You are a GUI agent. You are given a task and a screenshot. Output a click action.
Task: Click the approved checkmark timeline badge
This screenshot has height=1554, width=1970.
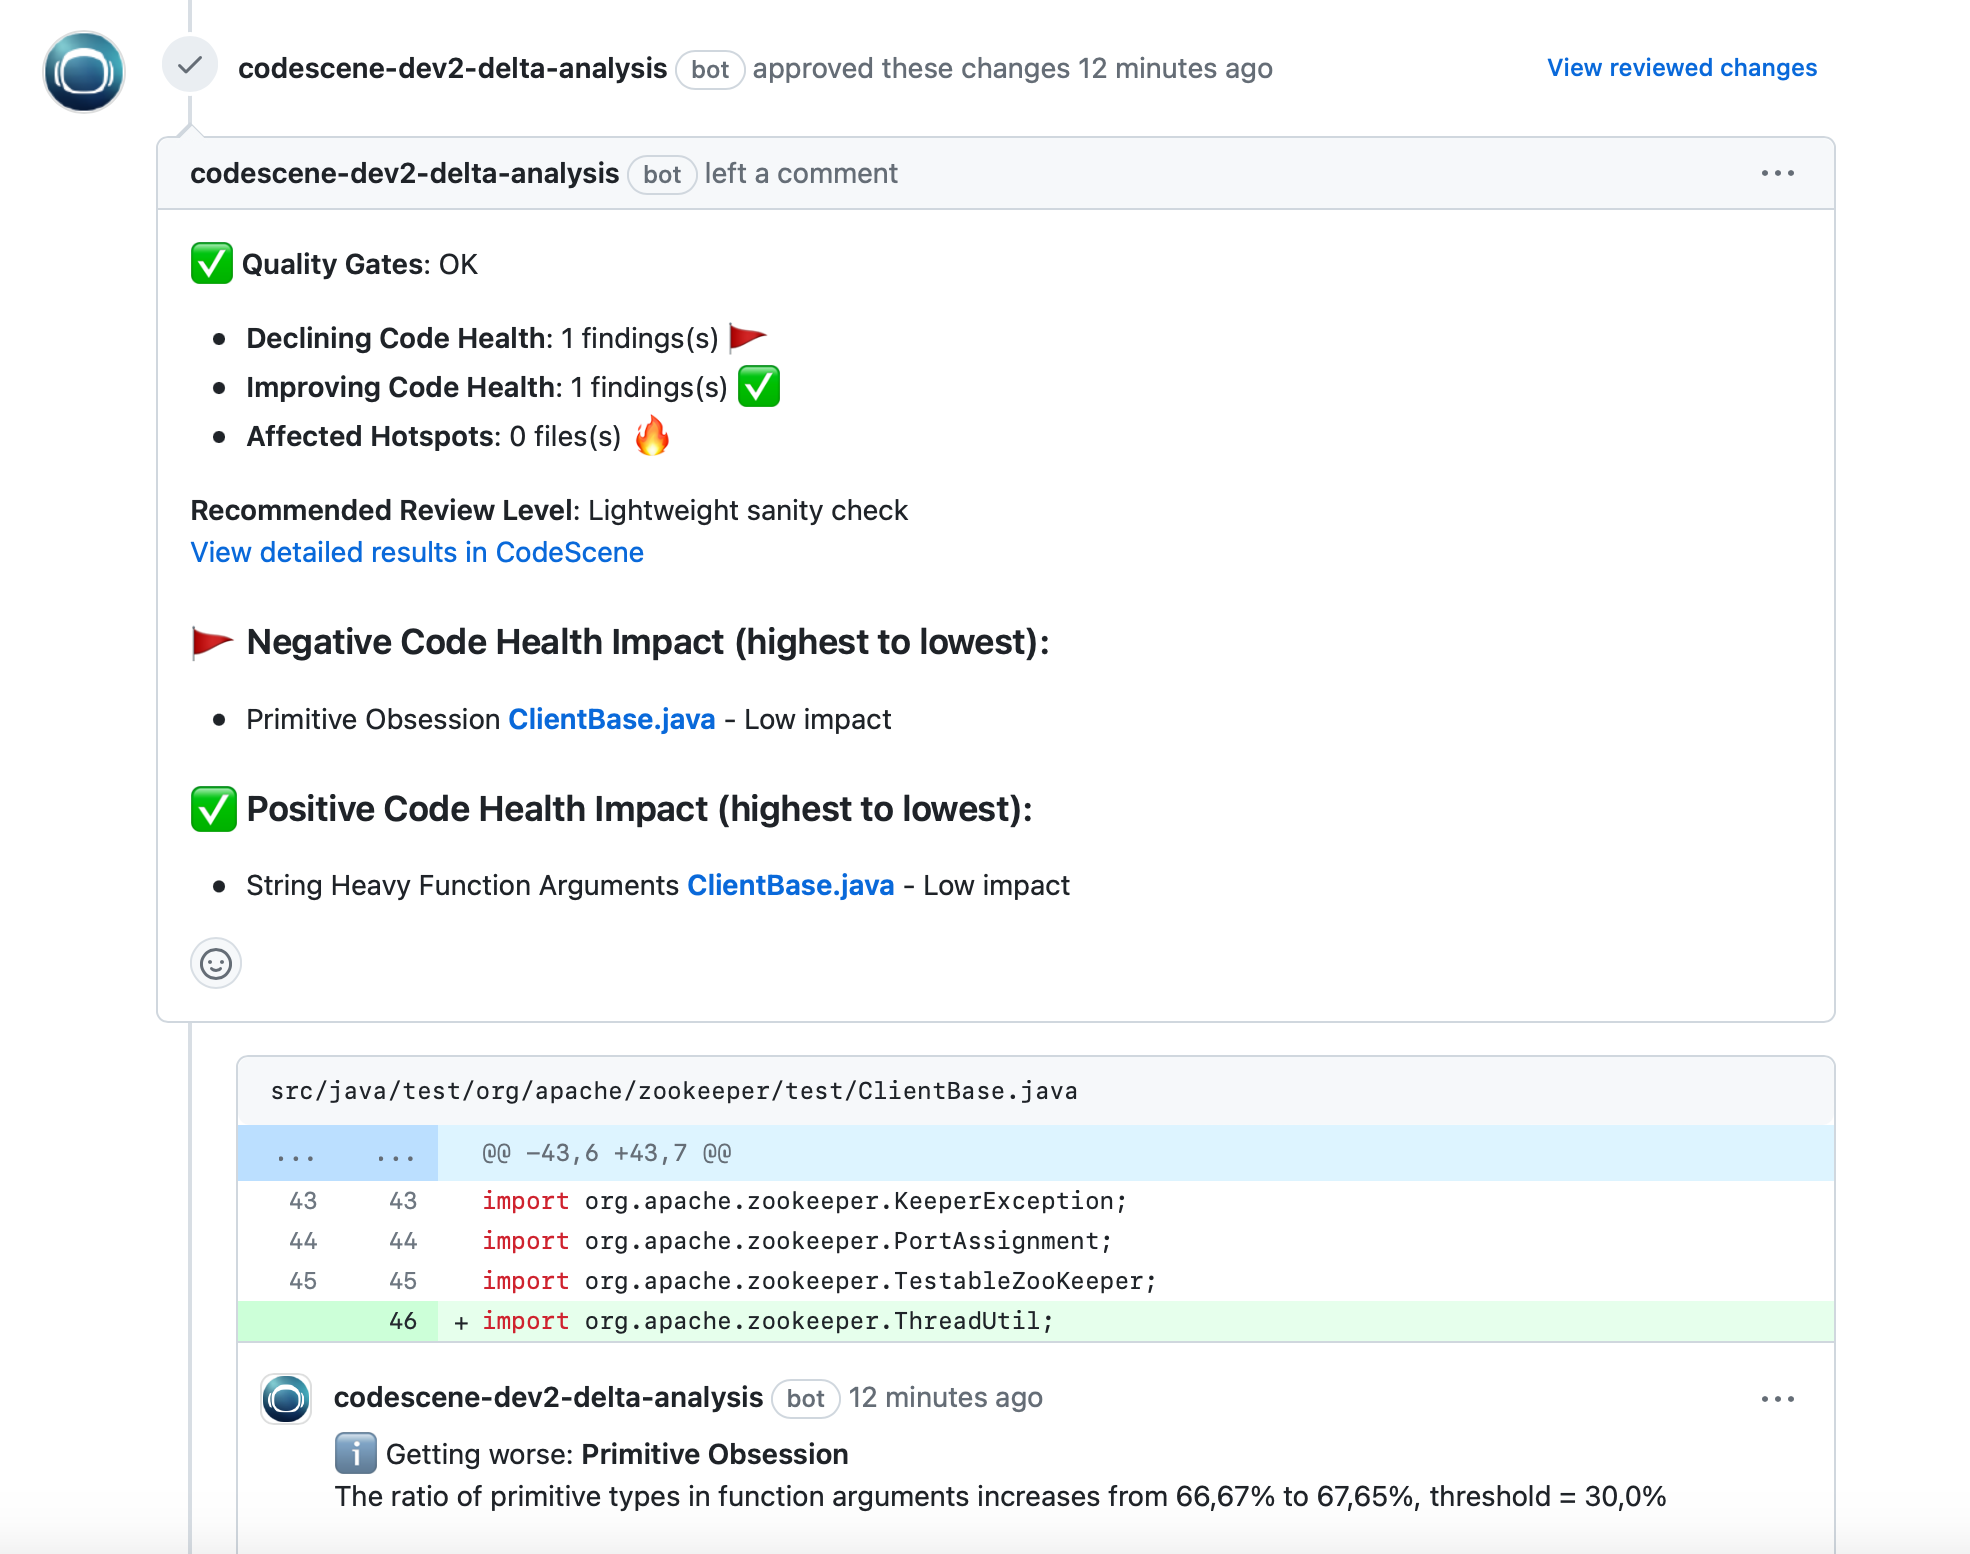[189, 66]
